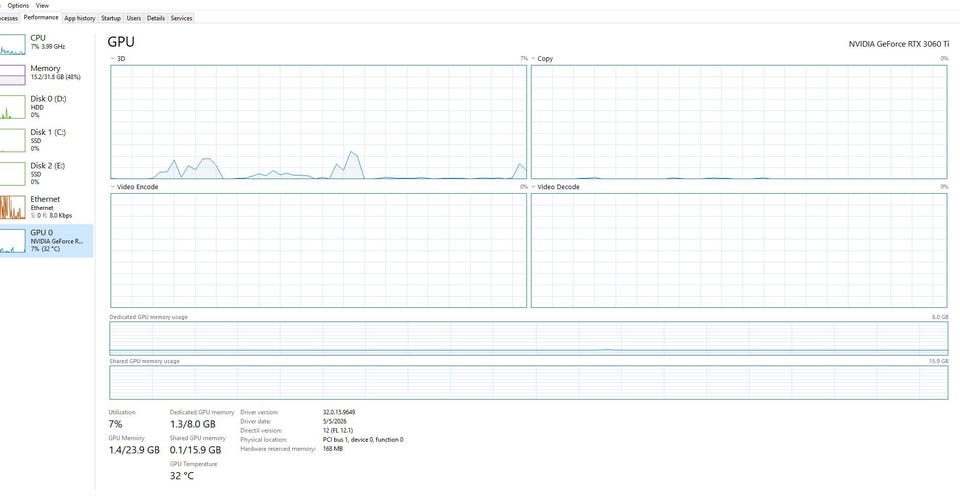This screenshot has height=499, width=960.
Task: Click the Shared GPU memory usage graph
Action: (x=529, y=383)
